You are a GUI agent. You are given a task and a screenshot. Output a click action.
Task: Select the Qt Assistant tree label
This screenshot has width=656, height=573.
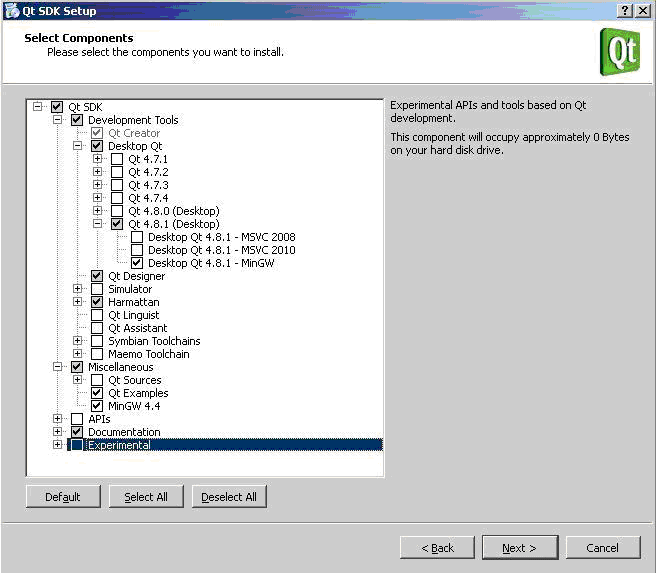coord(137,328)
